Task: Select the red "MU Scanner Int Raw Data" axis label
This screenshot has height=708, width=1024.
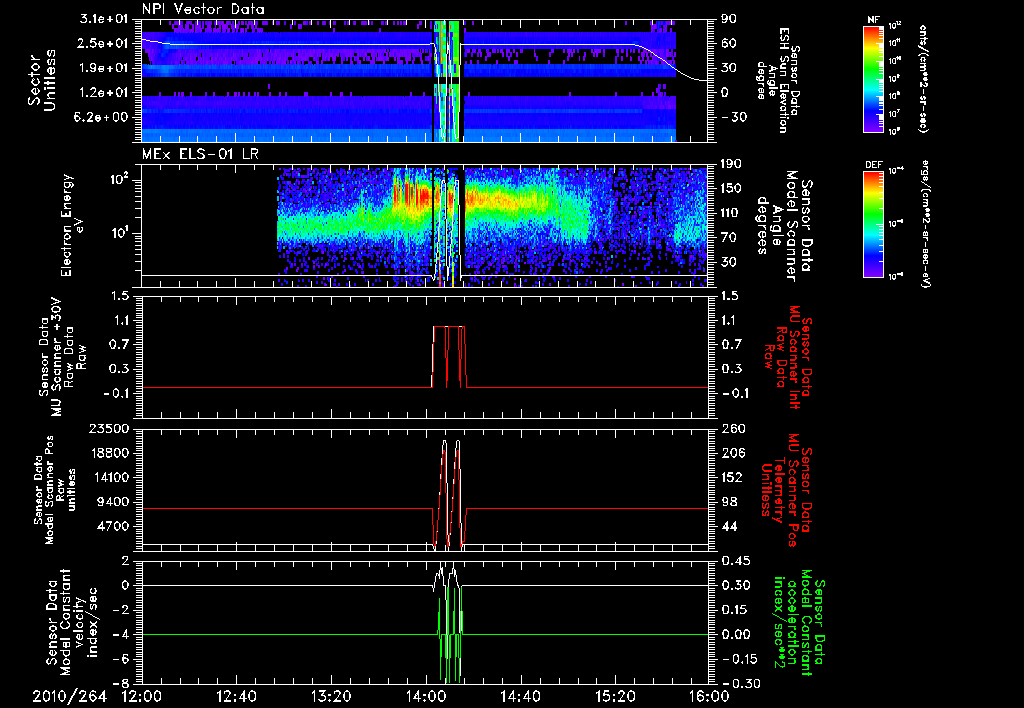Action: (787, 357)
